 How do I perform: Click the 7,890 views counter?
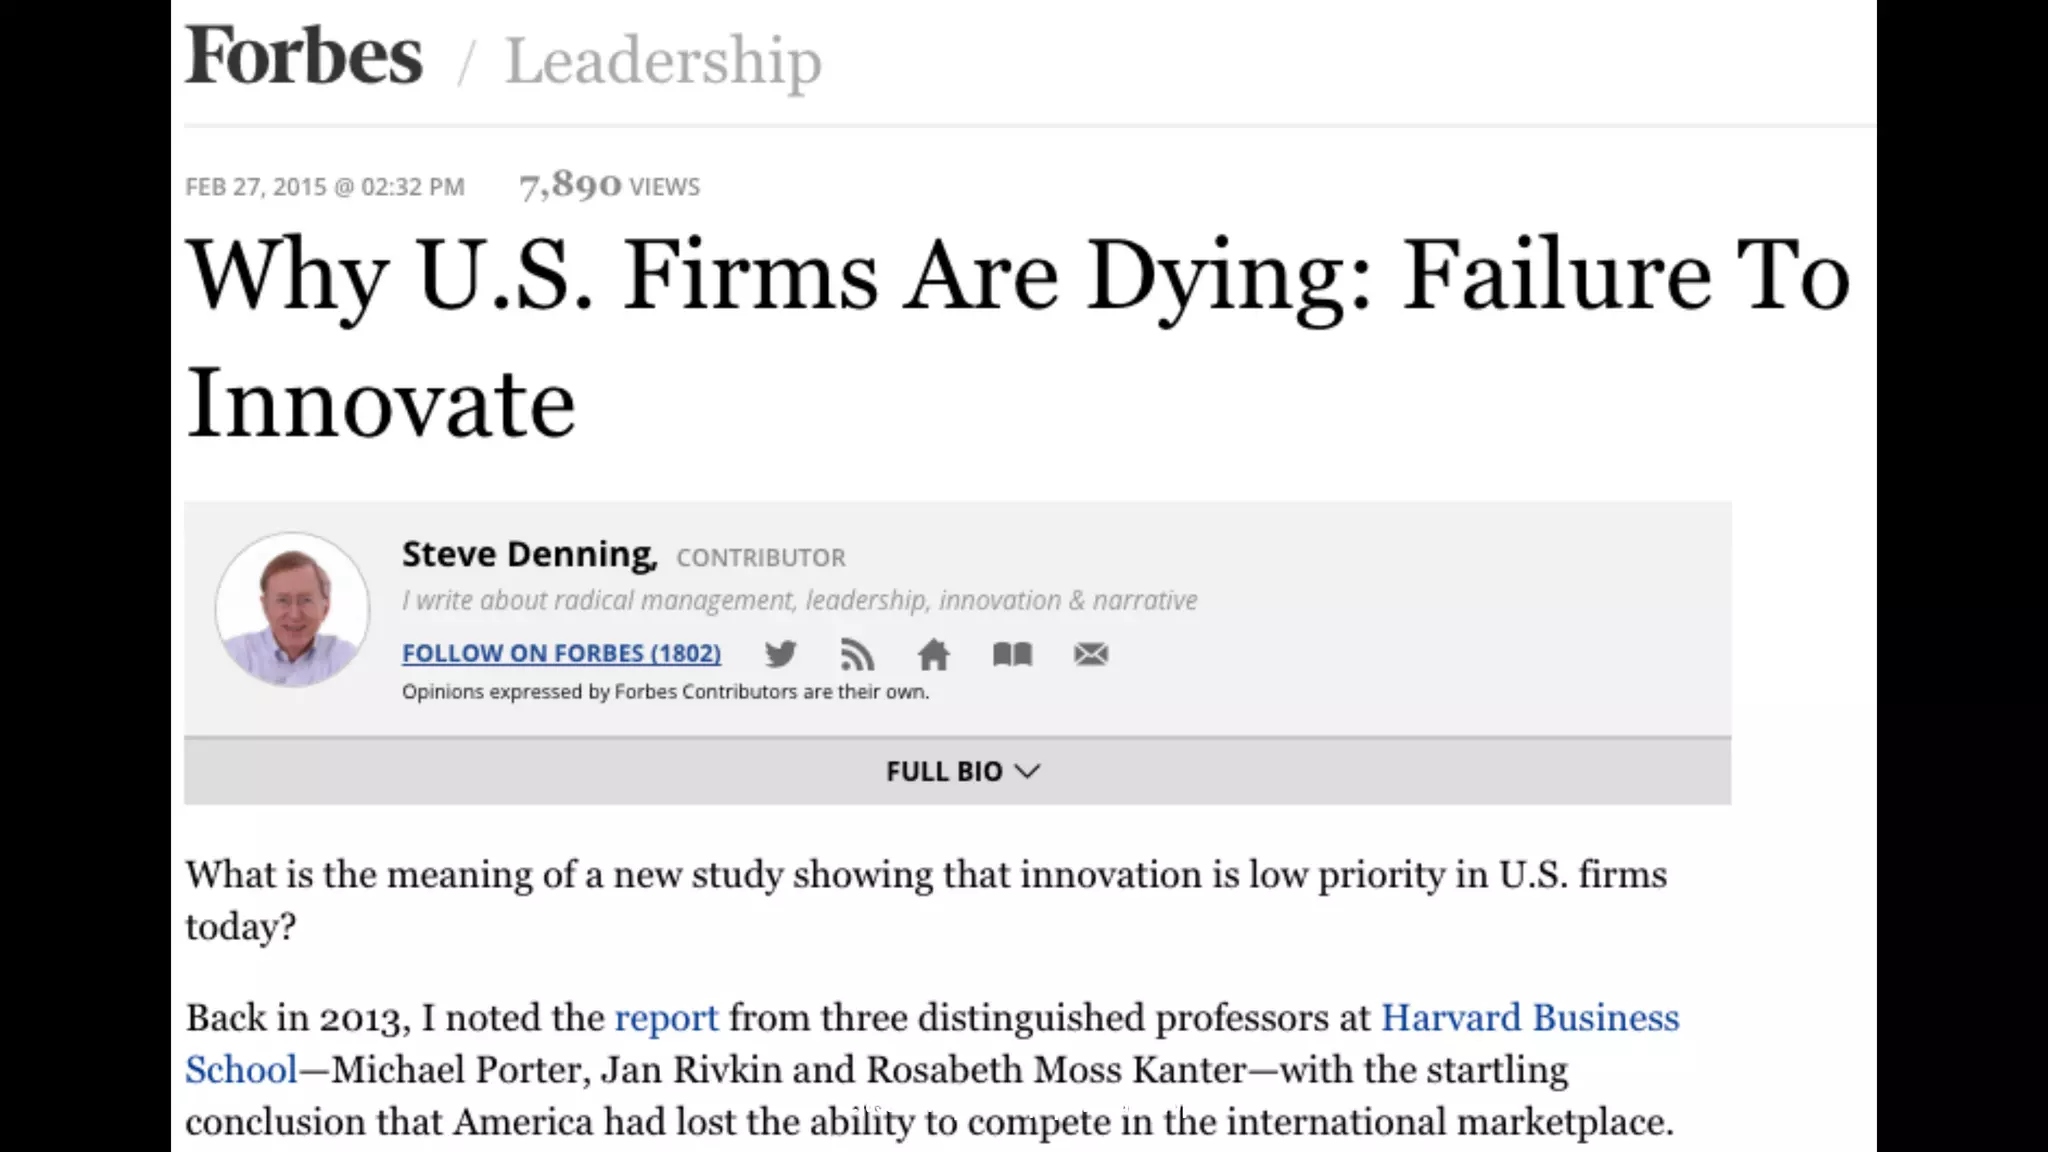click(x=609, y=186)
